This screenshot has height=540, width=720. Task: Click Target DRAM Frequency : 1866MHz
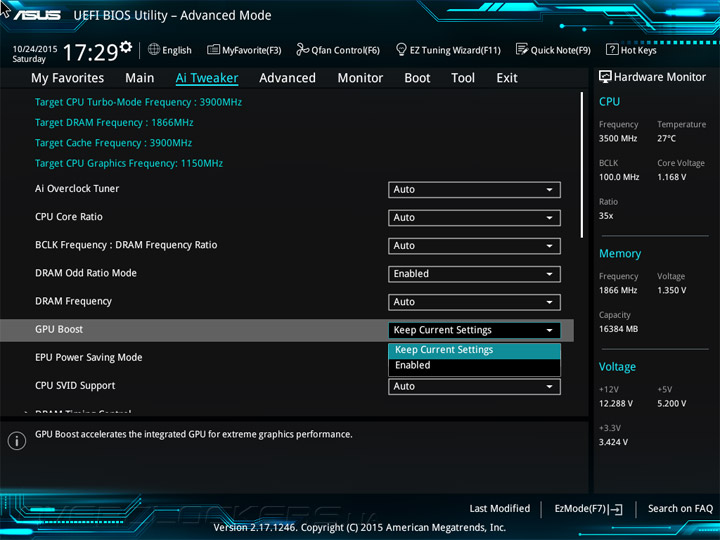tap(114, 123)
